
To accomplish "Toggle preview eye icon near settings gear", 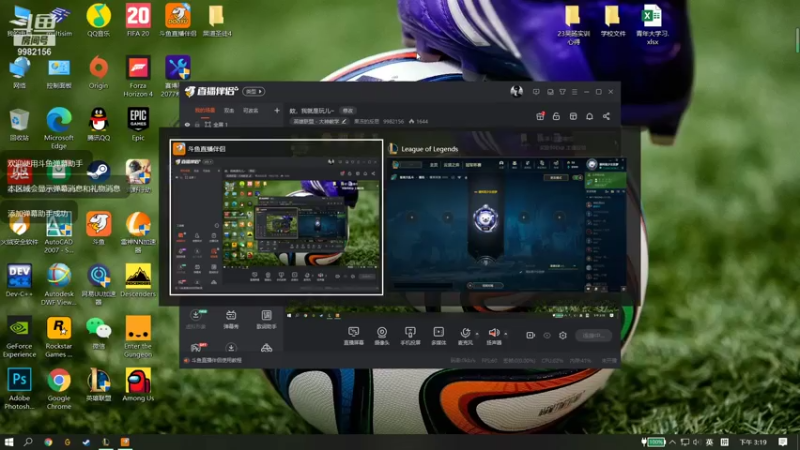I will pos(547,335).
